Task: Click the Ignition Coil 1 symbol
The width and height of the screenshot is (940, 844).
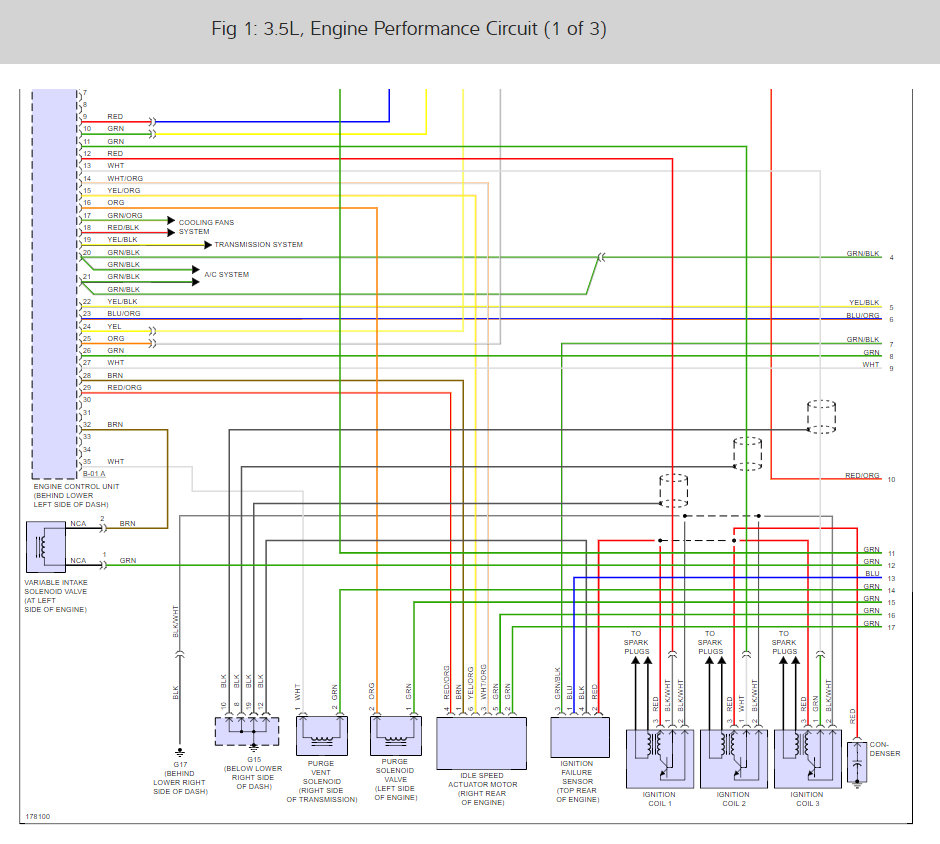Action: point(659,758)
